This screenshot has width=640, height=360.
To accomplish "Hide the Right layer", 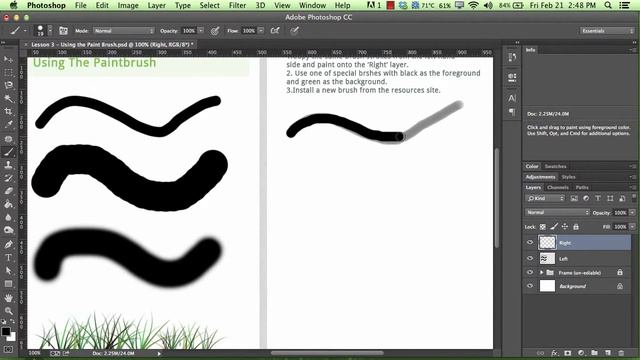I will point(530,242).
